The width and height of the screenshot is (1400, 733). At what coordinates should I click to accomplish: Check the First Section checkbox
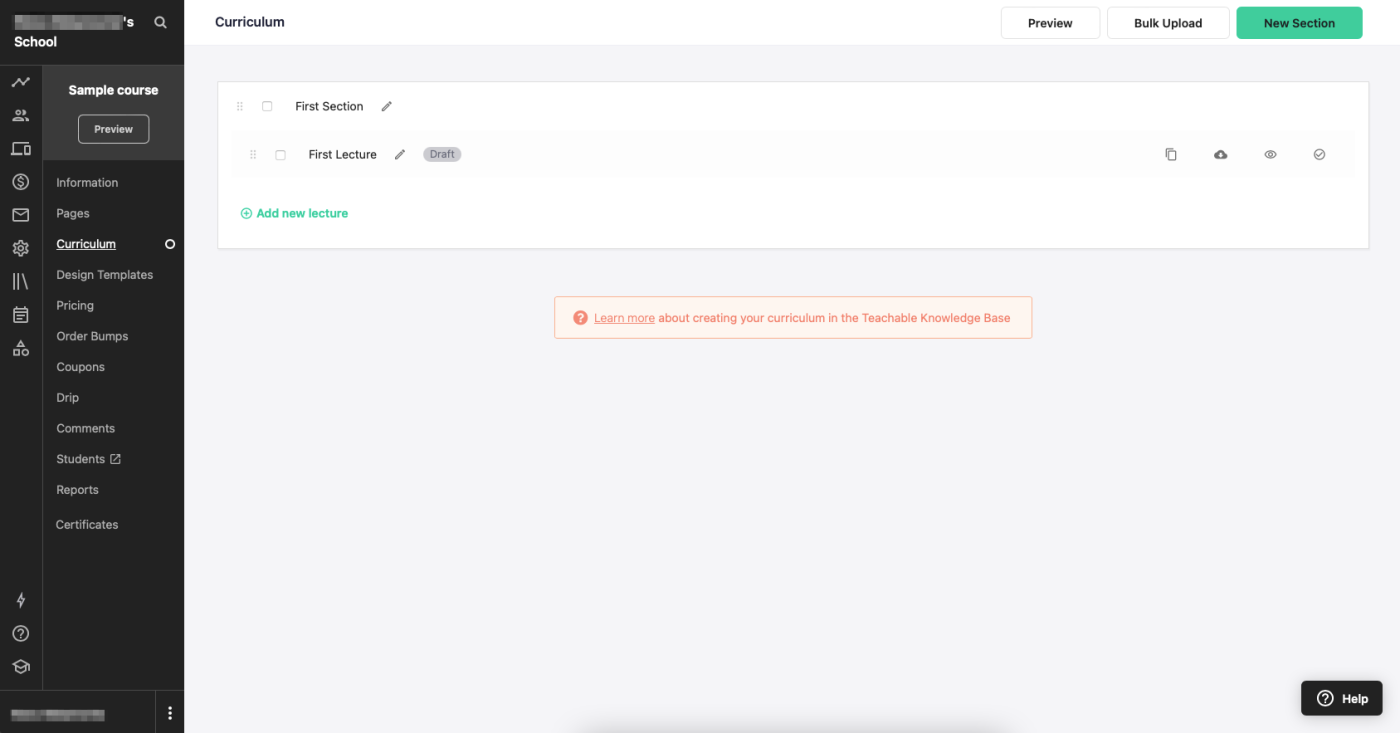click(267, 106)
